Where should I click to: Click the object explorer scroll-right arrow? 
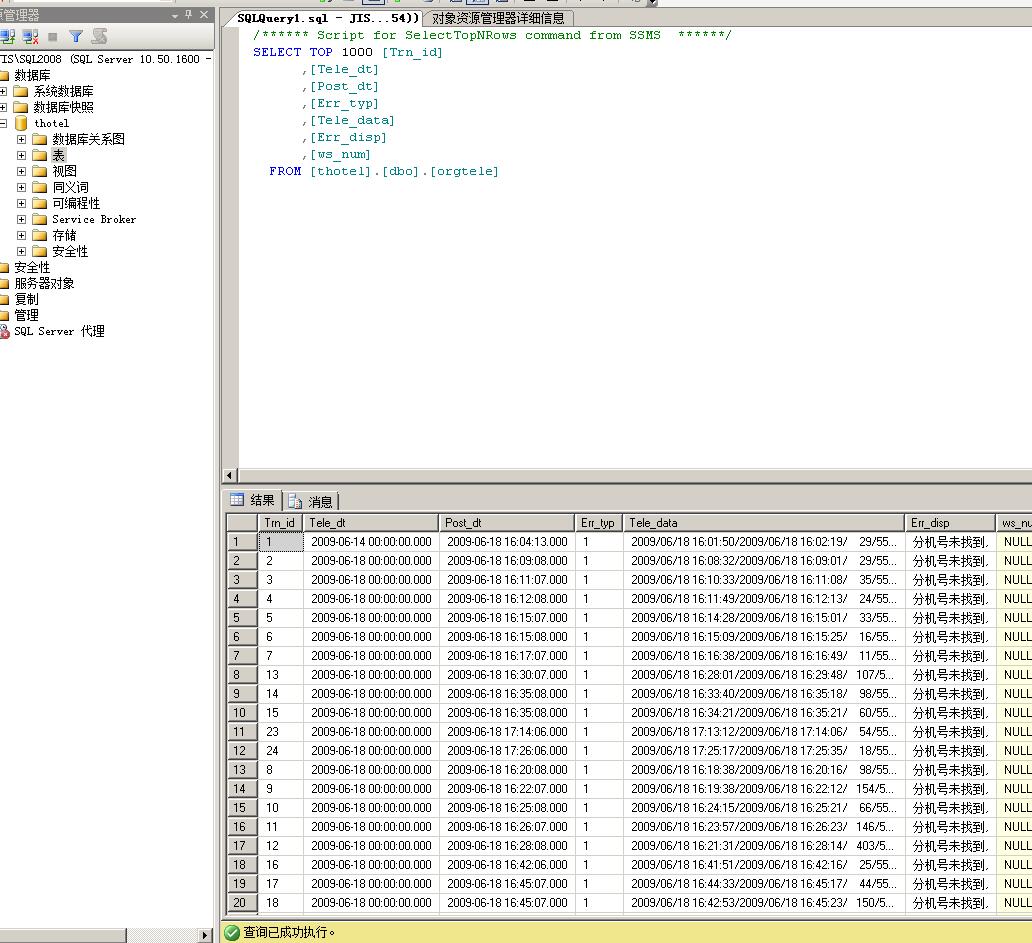pos(205,935)
